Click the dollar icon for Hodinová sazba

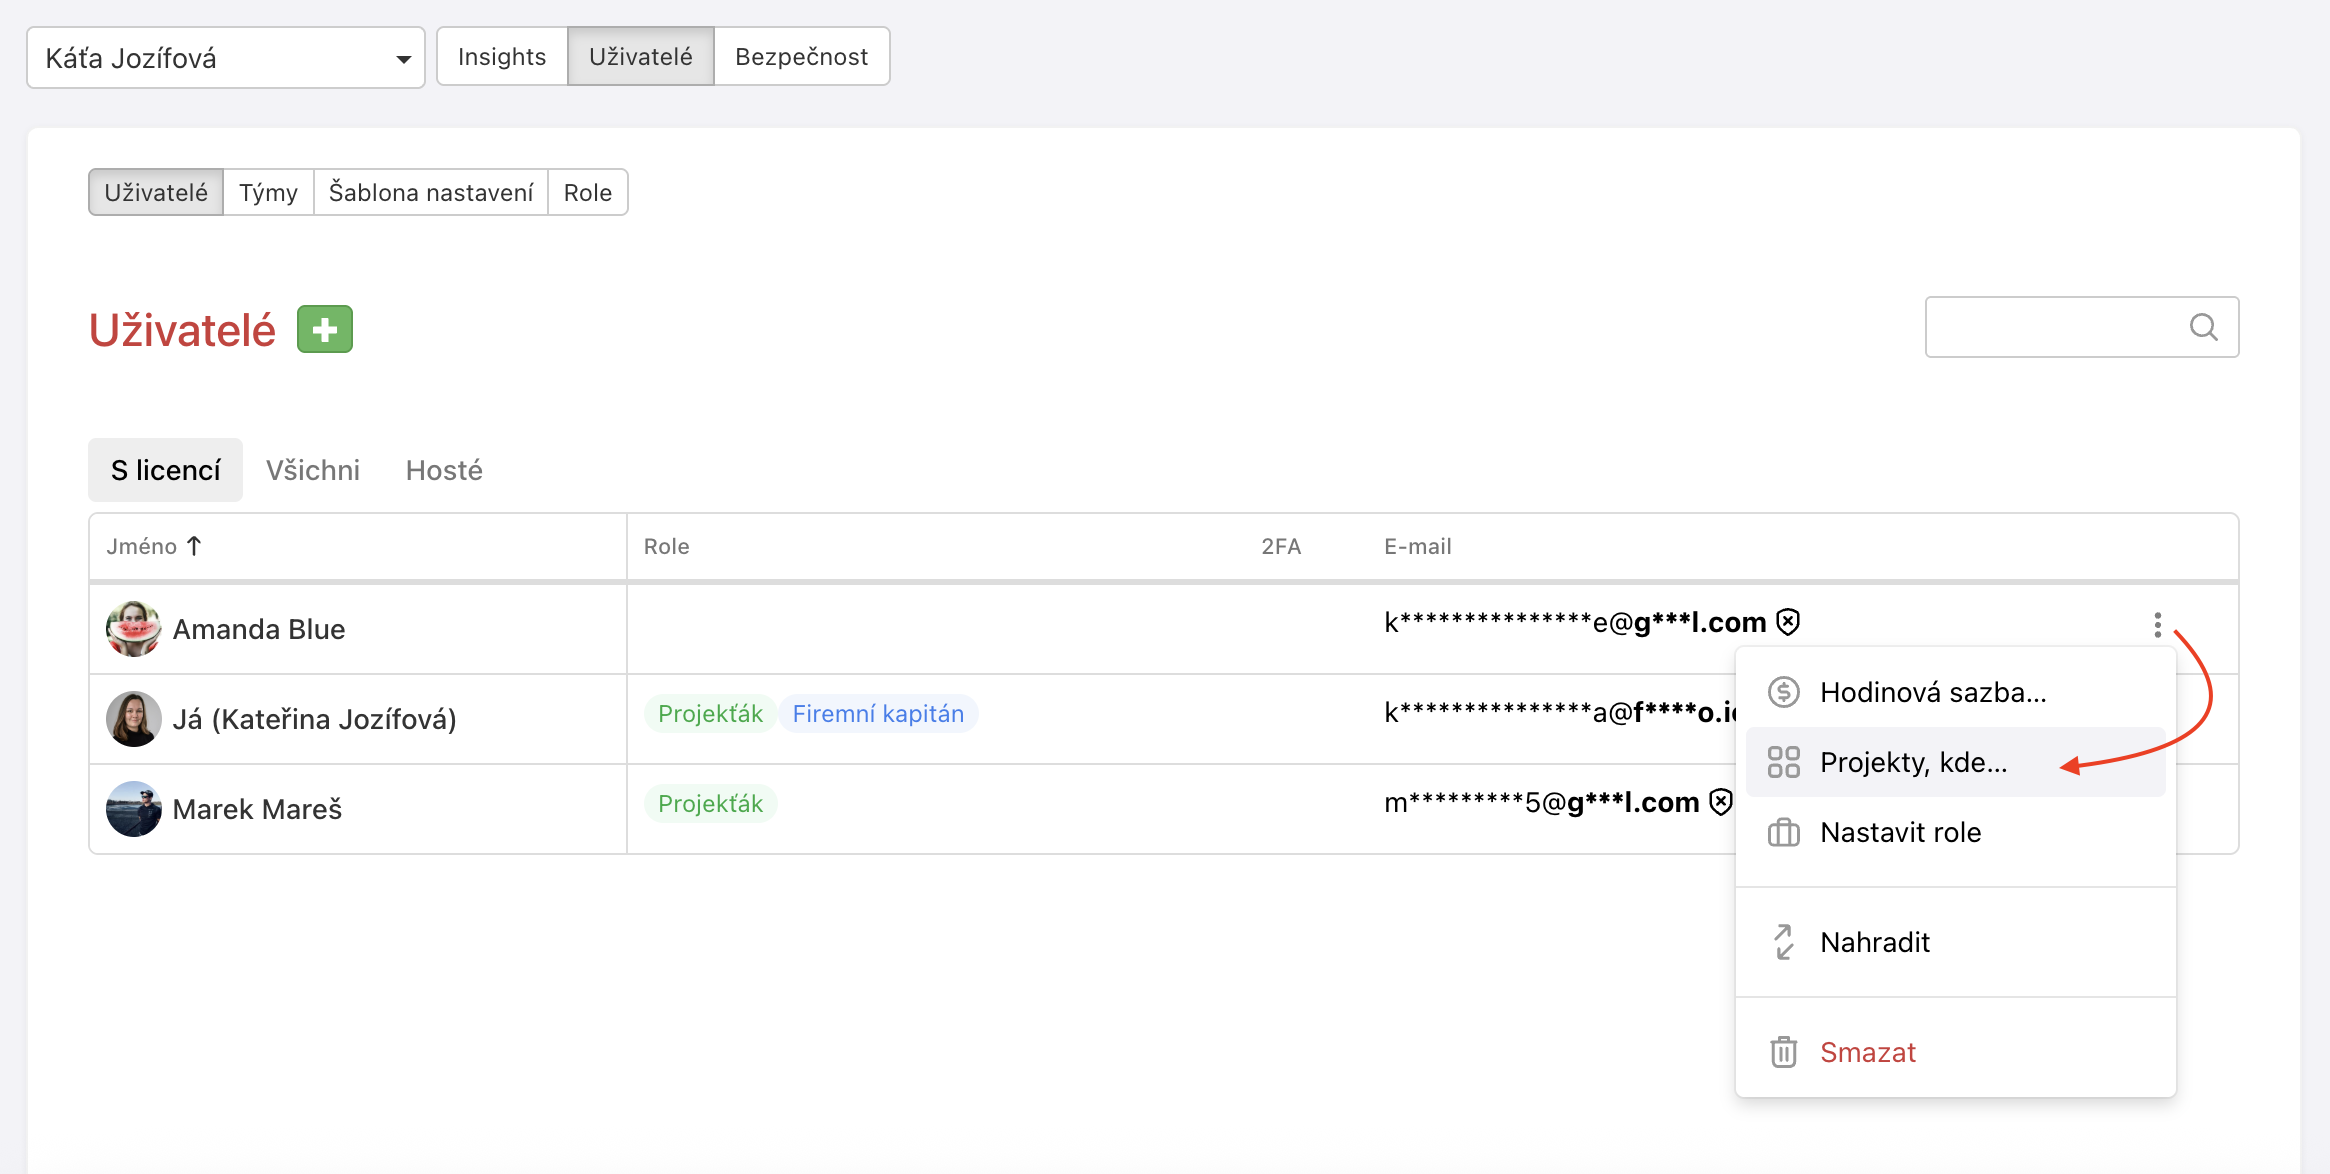click(x=1783, y=692)
